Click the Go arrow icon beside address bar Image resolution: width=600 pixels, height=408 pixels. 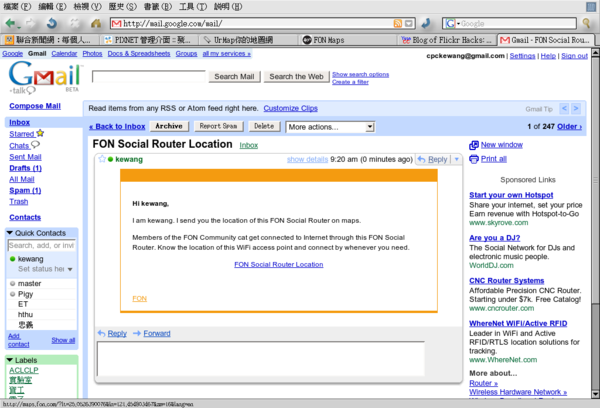(x=426, y=23)
